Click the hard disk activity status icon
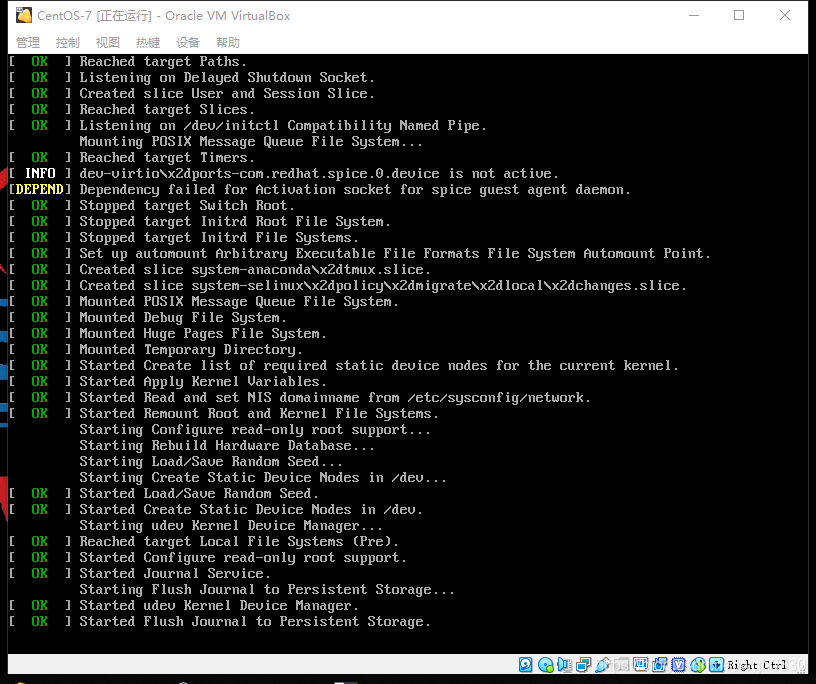 tap(526, 665)
